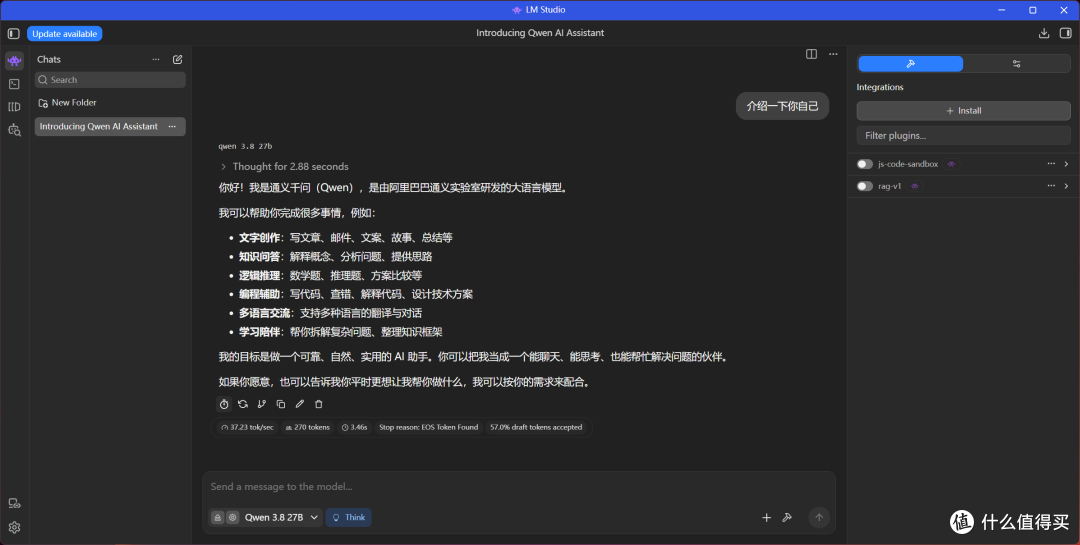
Task: Open conversation more-options ellipsis
Action: 833,54
